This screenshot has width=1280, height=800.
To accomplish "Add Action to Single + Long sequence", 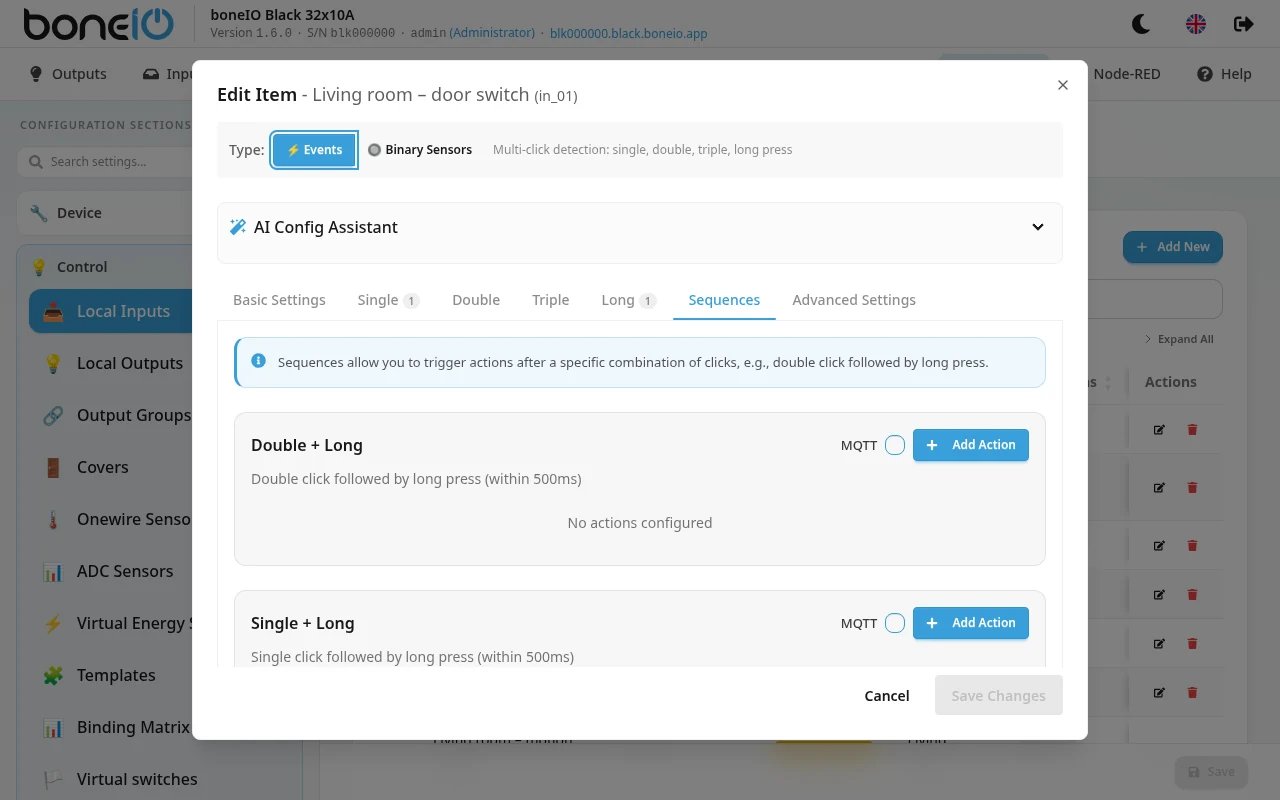I will (x=971, y=623).
